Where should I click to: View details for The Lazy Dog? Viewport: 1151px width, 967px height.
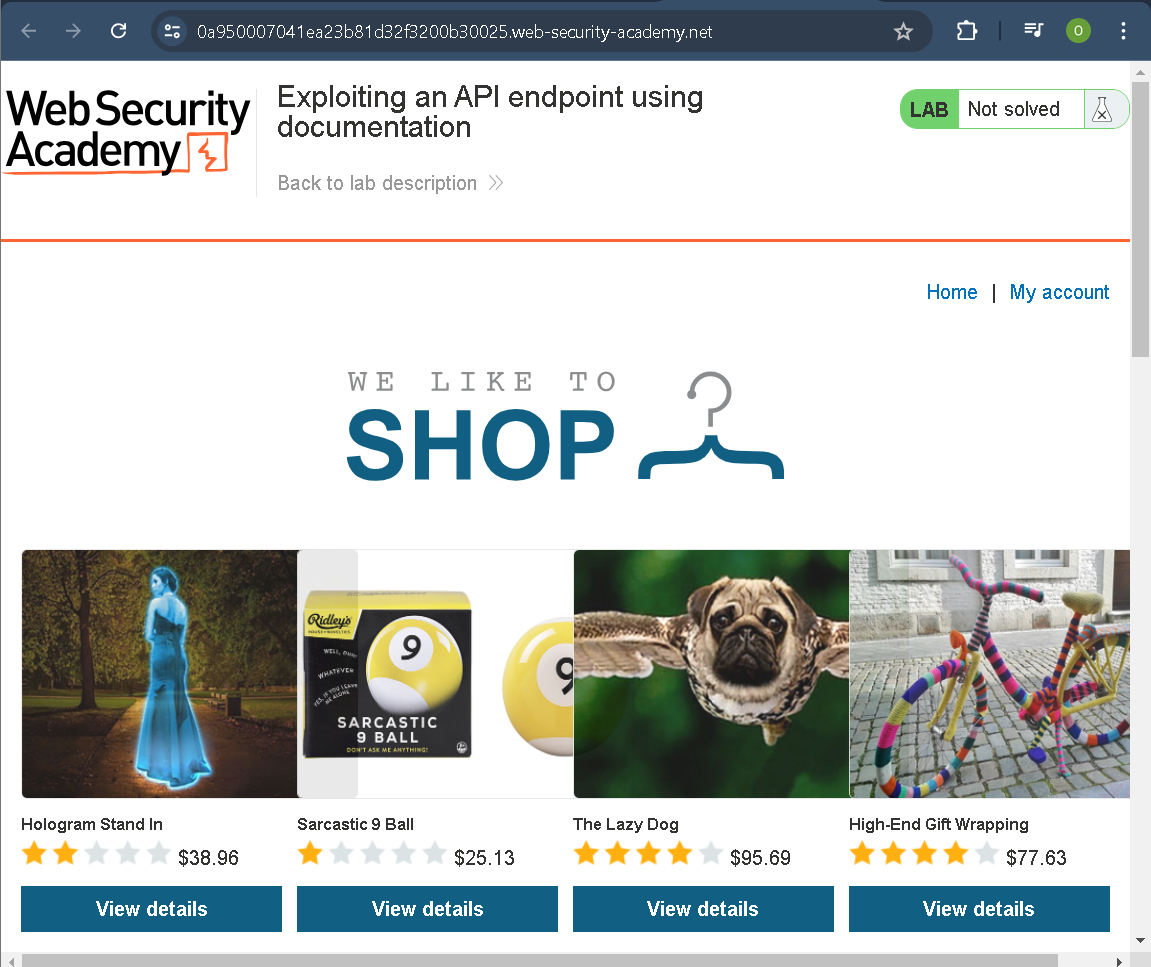(703, 909)
